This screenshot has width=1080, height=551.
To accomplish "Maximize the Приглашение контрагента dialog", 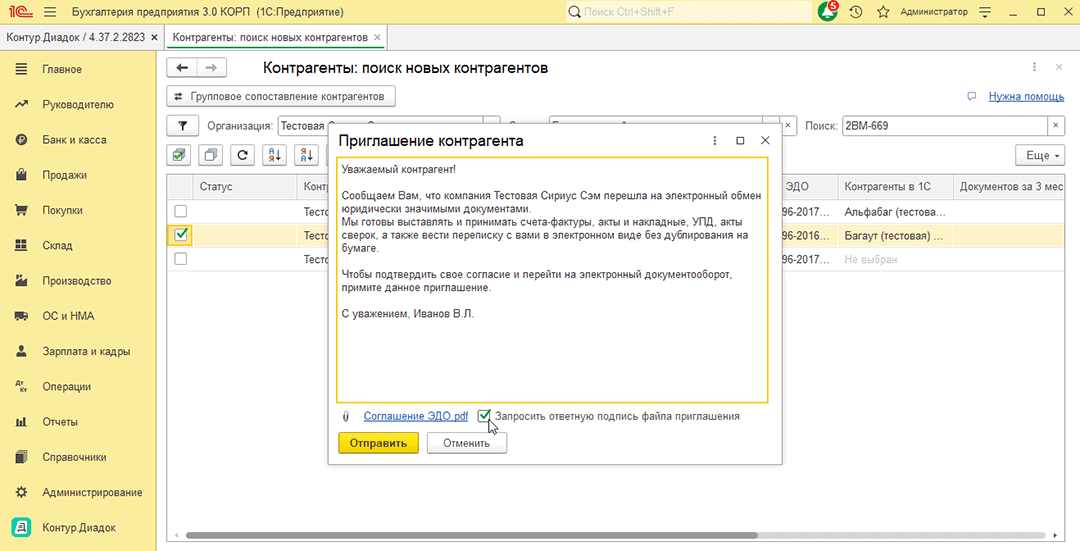I will tap(740, 141).
